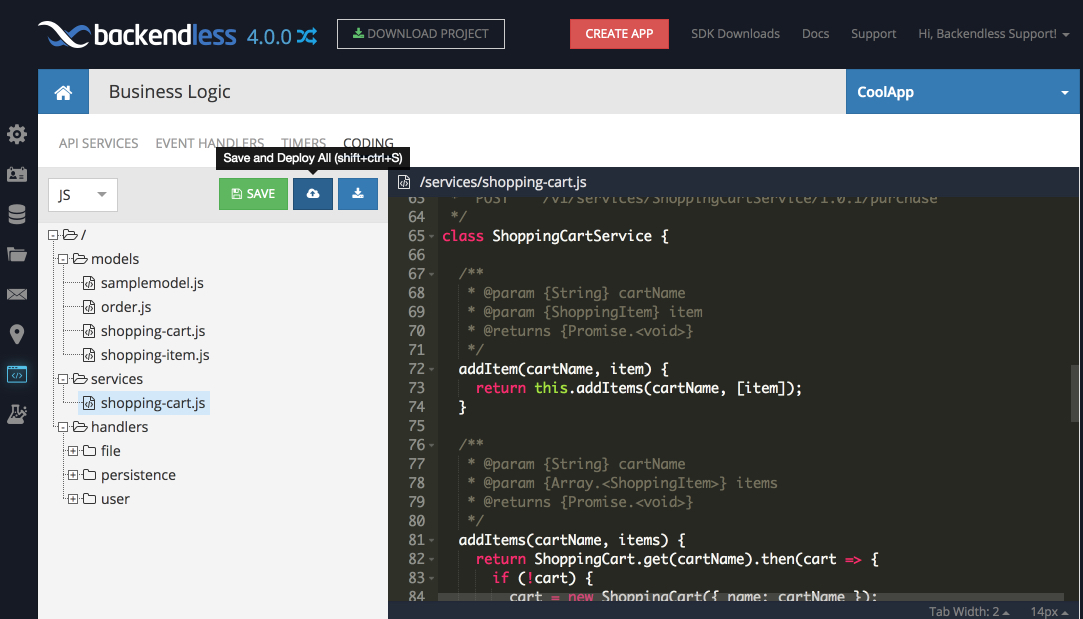Fold comment block at line 67 arrow
The width and height of the screenshot is (1083, 619).
point(432,274)
